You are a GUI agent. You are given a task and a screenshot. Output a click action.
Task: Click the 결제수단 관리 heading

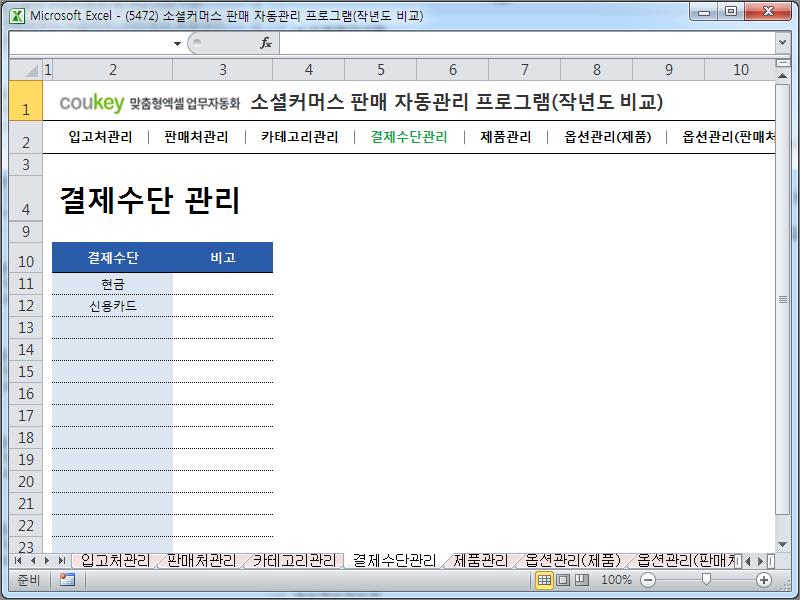click(149, 199)
